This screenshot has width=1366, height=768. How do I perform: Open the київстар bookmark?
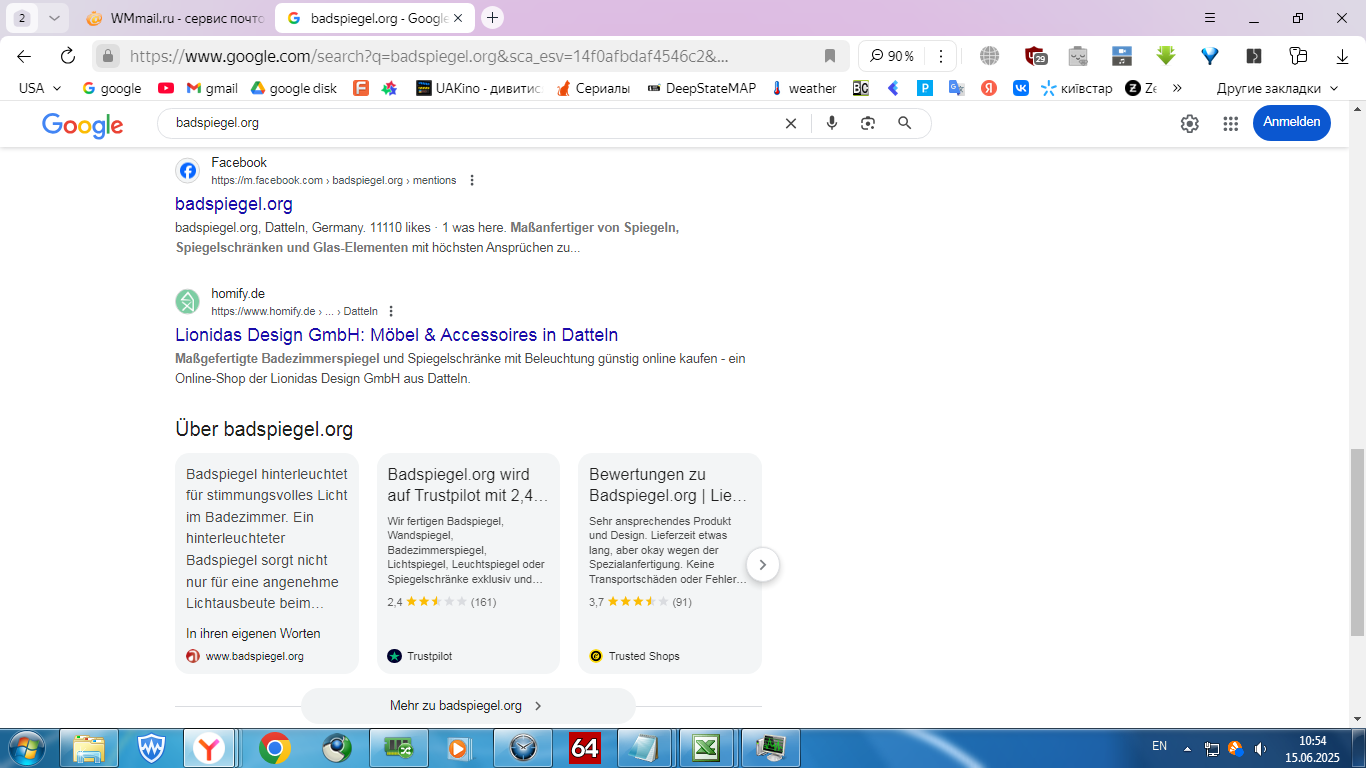pyautogui.click(x=1076, y=88)
